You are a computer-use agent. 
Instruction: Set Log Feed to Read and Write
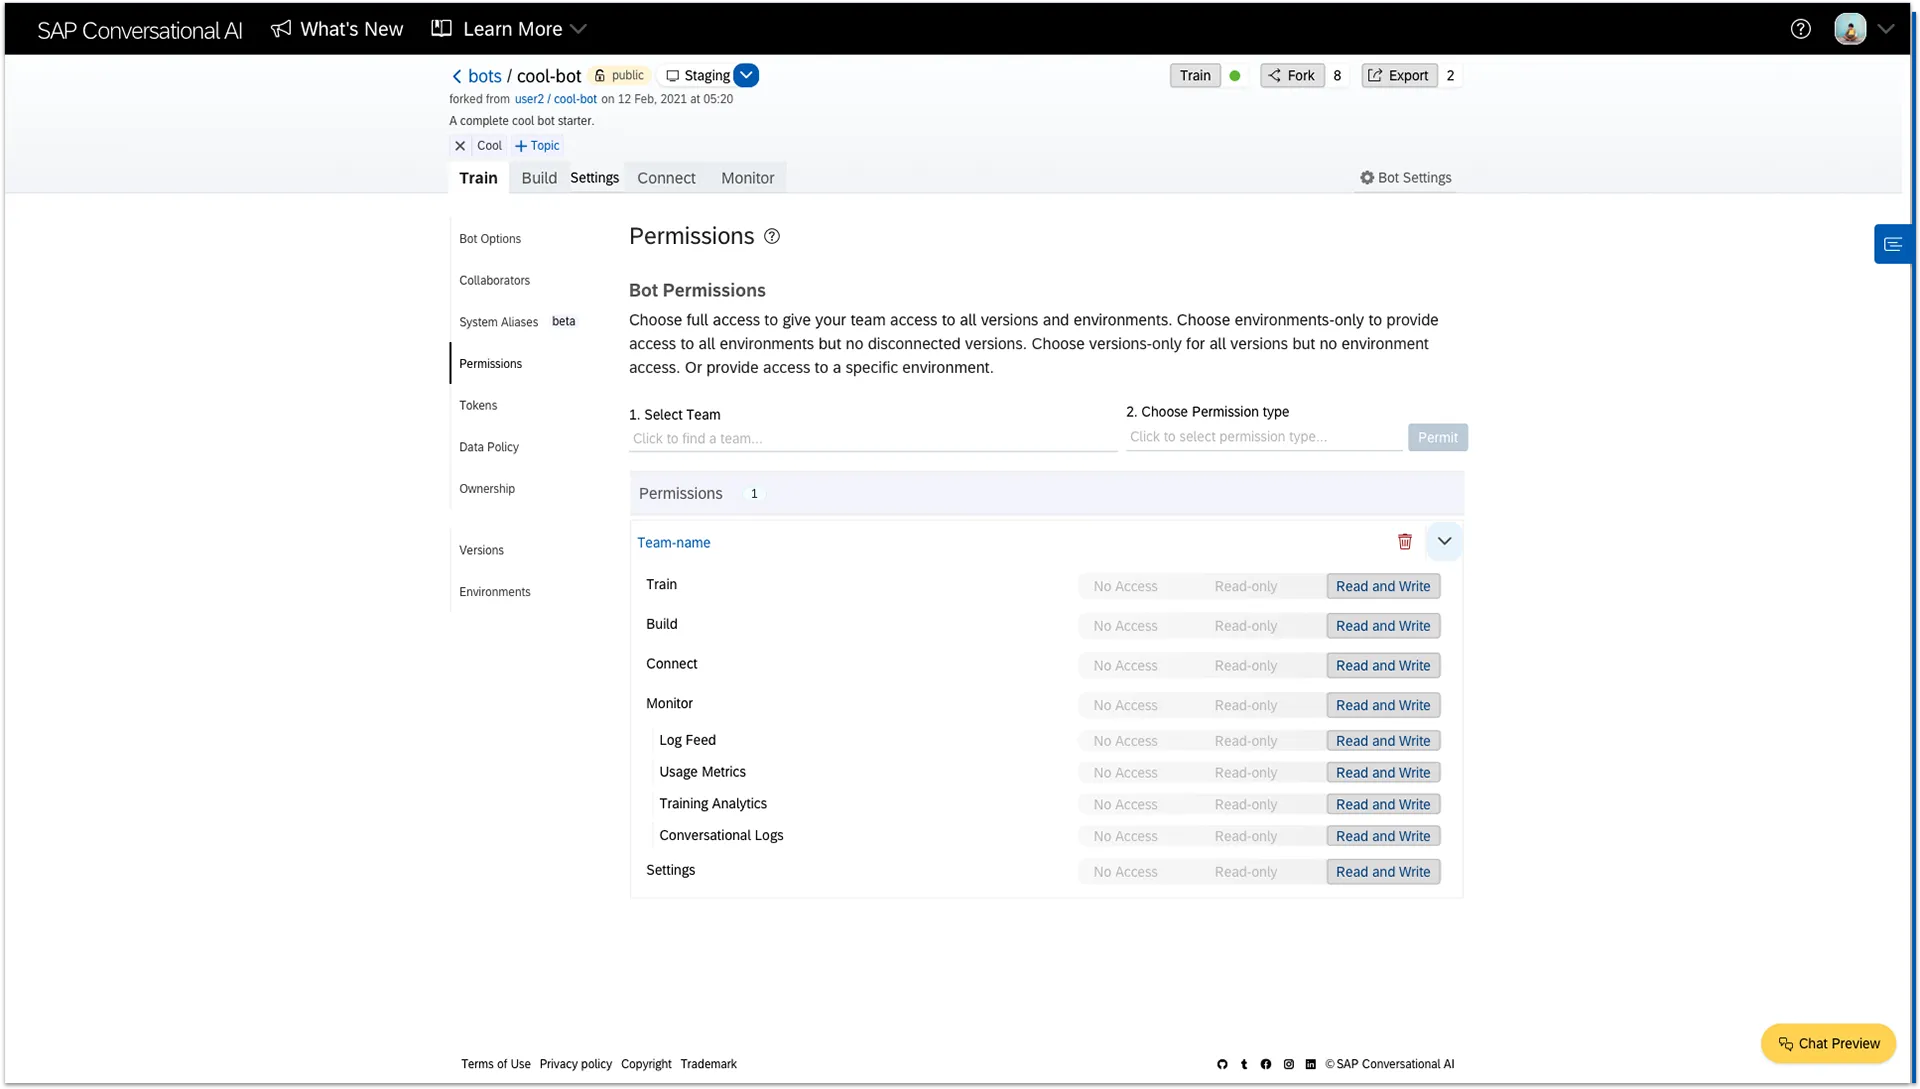point(1383,742)
